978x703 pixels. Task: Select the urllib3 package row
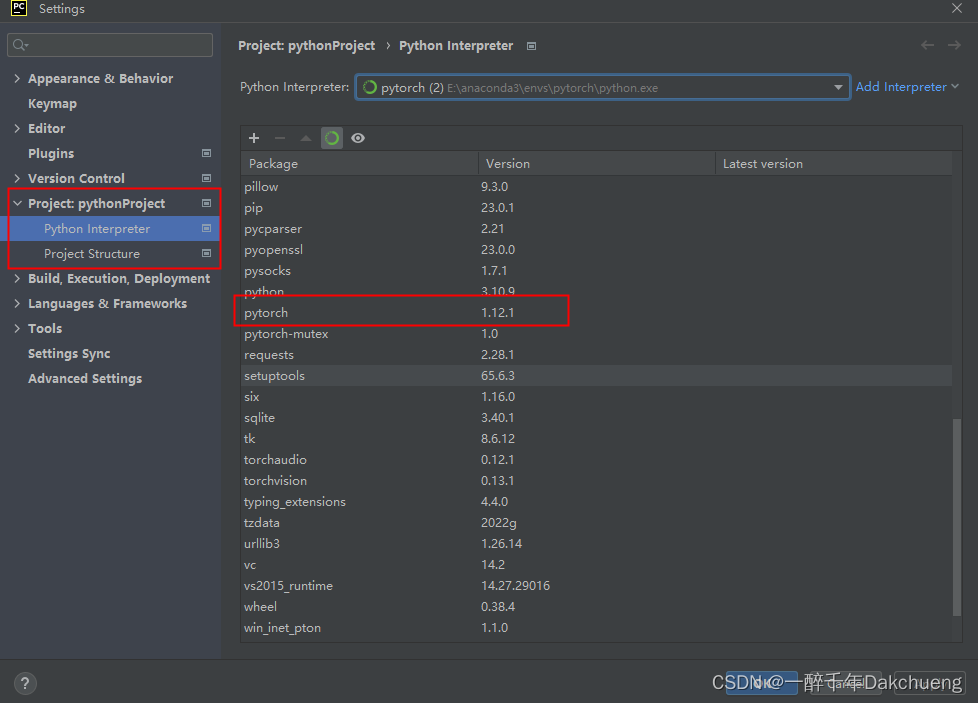pyautogui.click(x=596, y=543)
